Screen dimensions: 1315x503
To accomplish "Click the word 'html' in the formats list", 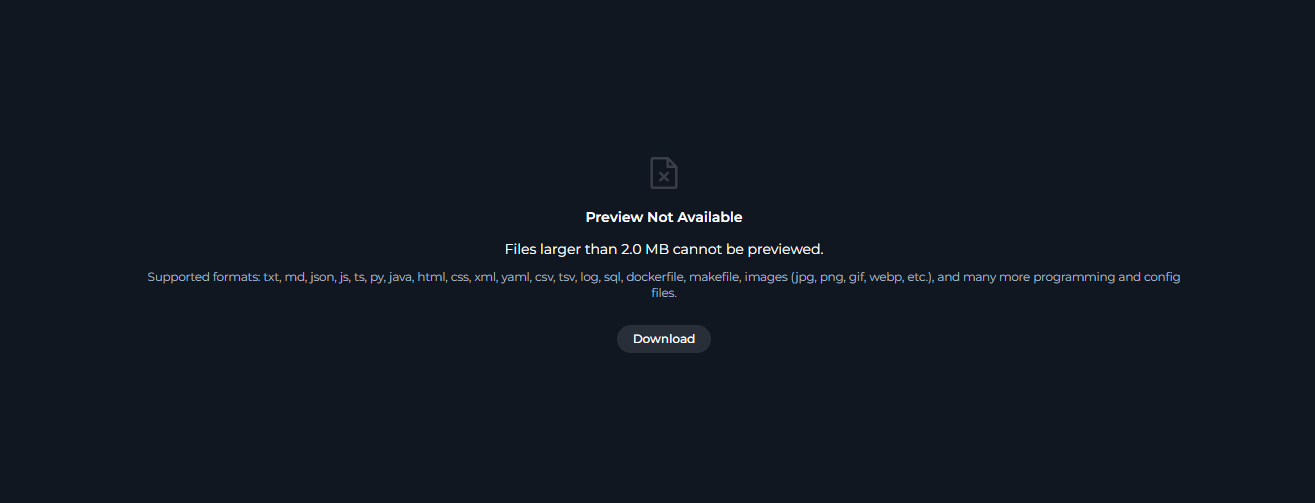I will pos(432,277).
